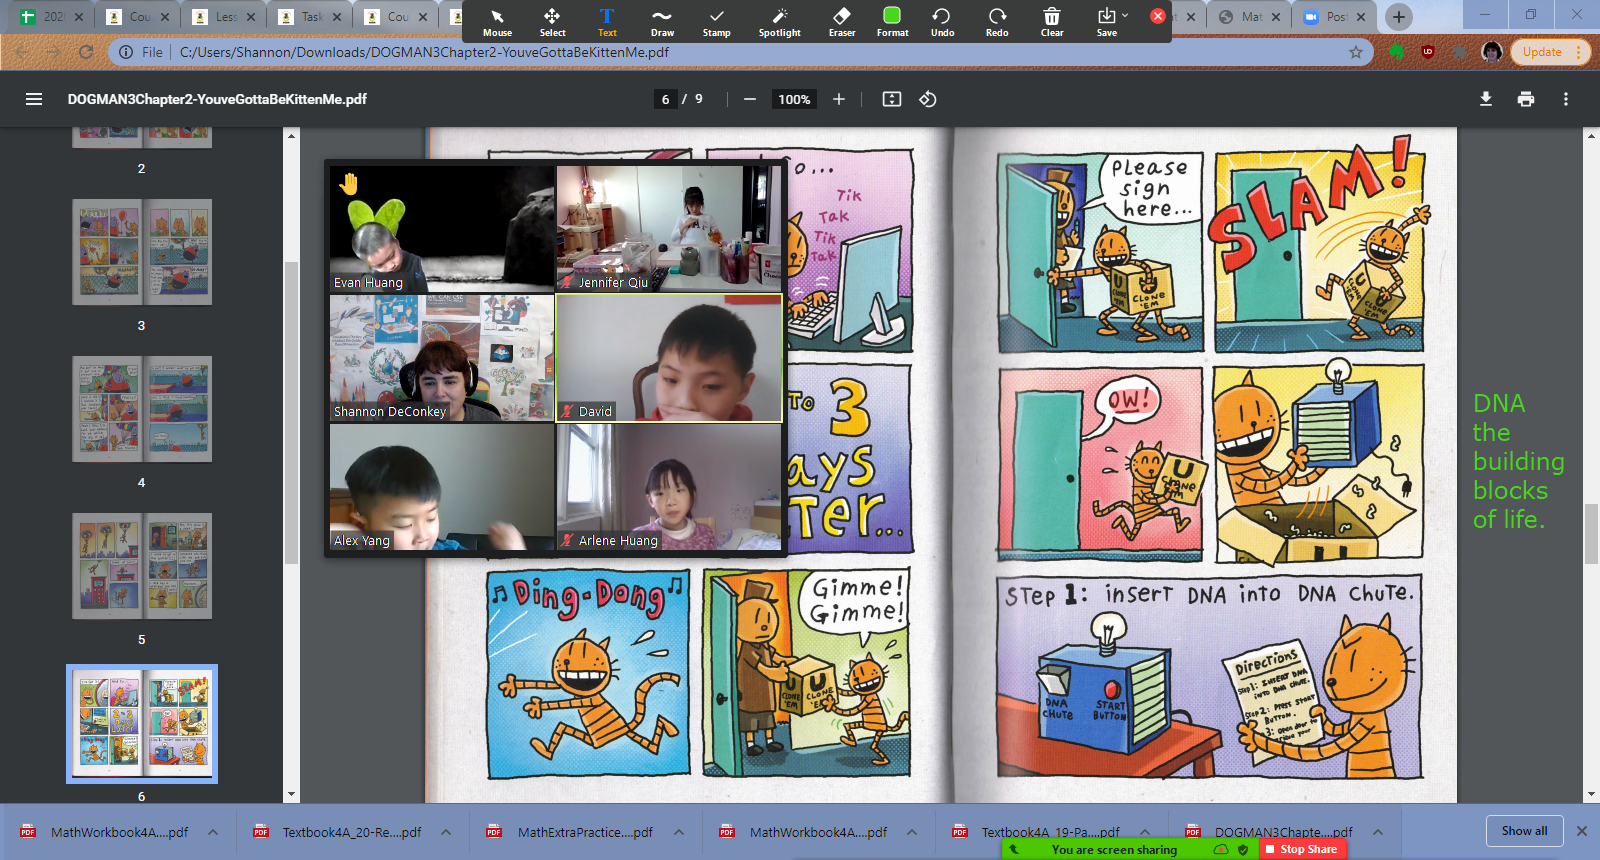Select Jennifer Qiu's video tile
The width and height of the screenshot is (1600, 860).
coord(669,228)
